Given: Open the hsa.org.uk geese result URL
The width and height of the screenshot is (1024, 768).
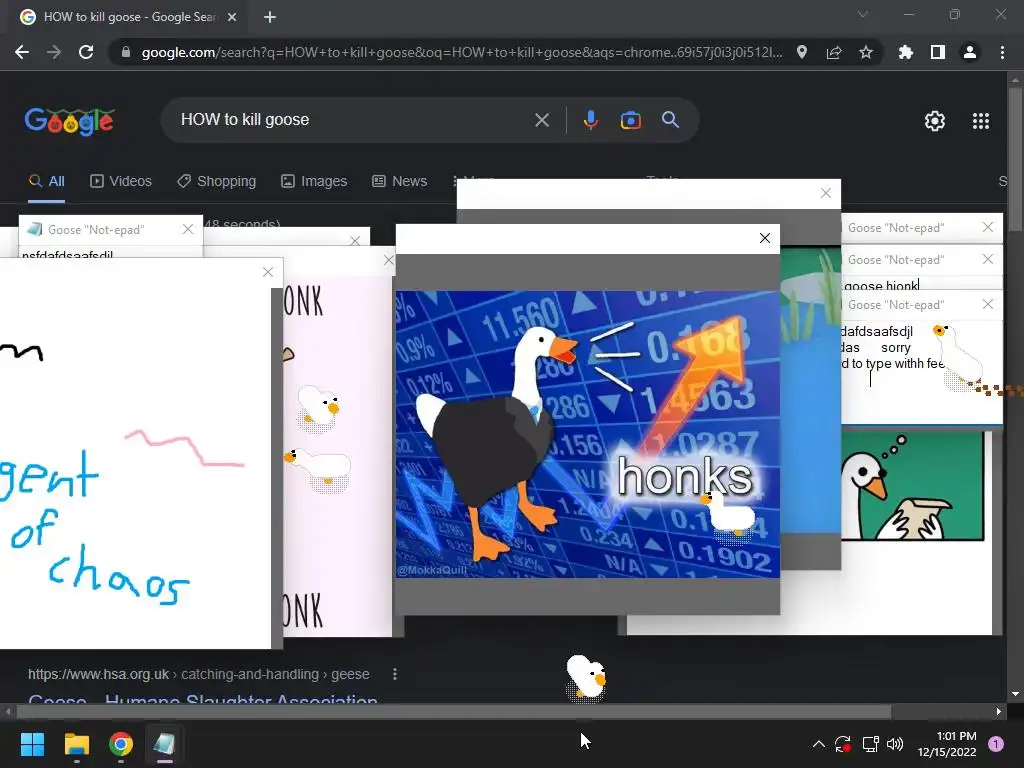Looking at the screenshot, I should pos(199,674).
